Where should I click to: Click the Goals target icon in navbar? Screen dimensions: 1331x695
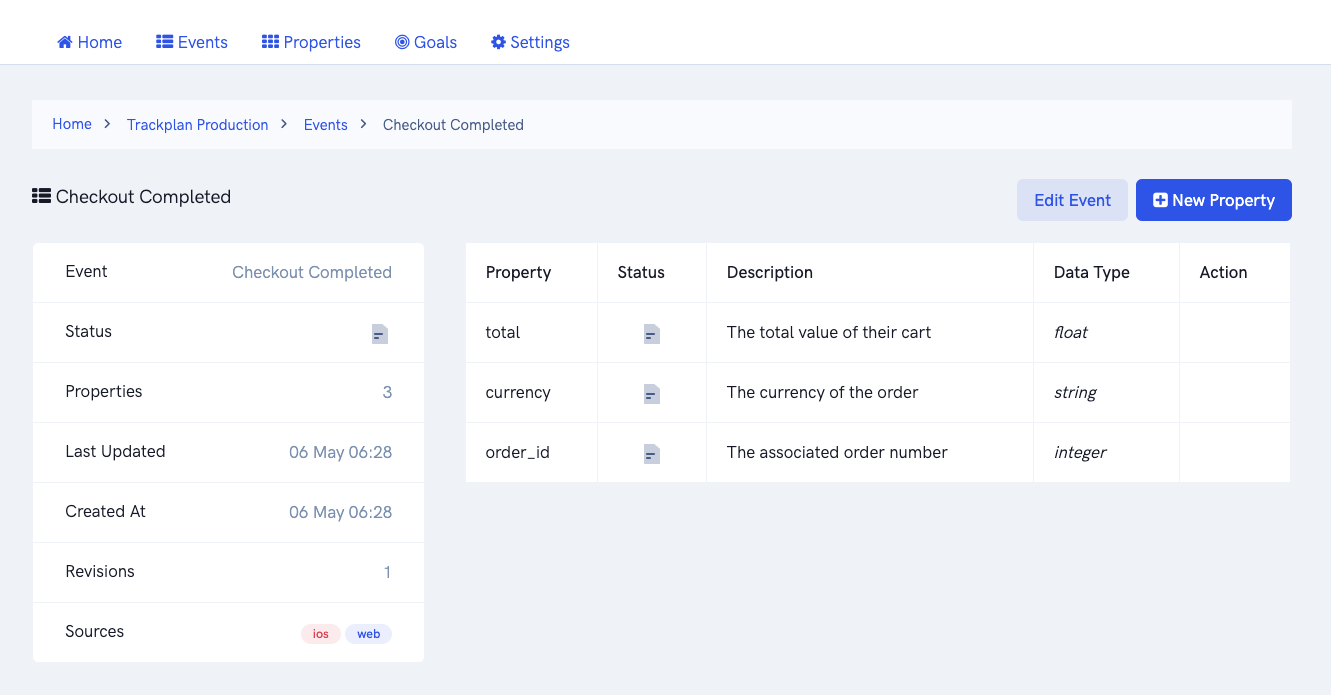click(x=402, y=42)
